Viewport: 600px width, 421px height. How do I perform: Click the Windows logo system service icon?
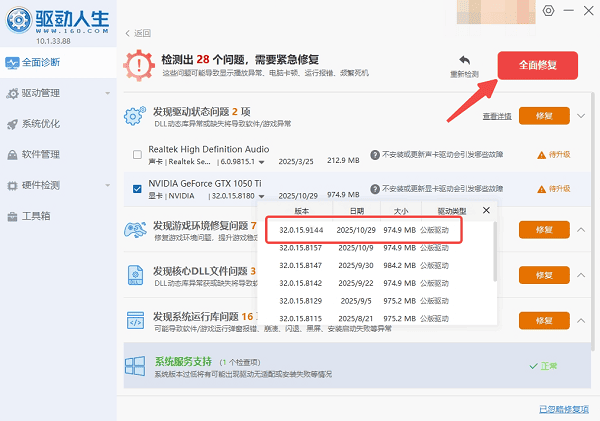[135, 366]
